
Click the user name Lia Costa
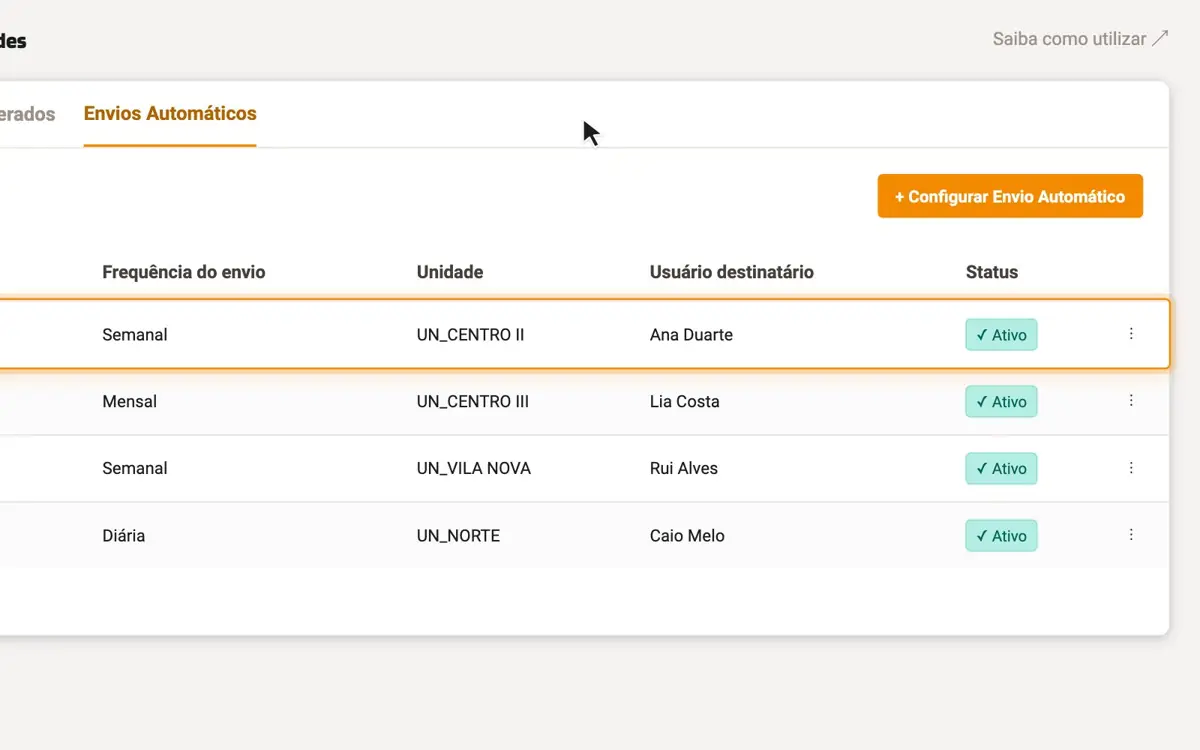685,402
